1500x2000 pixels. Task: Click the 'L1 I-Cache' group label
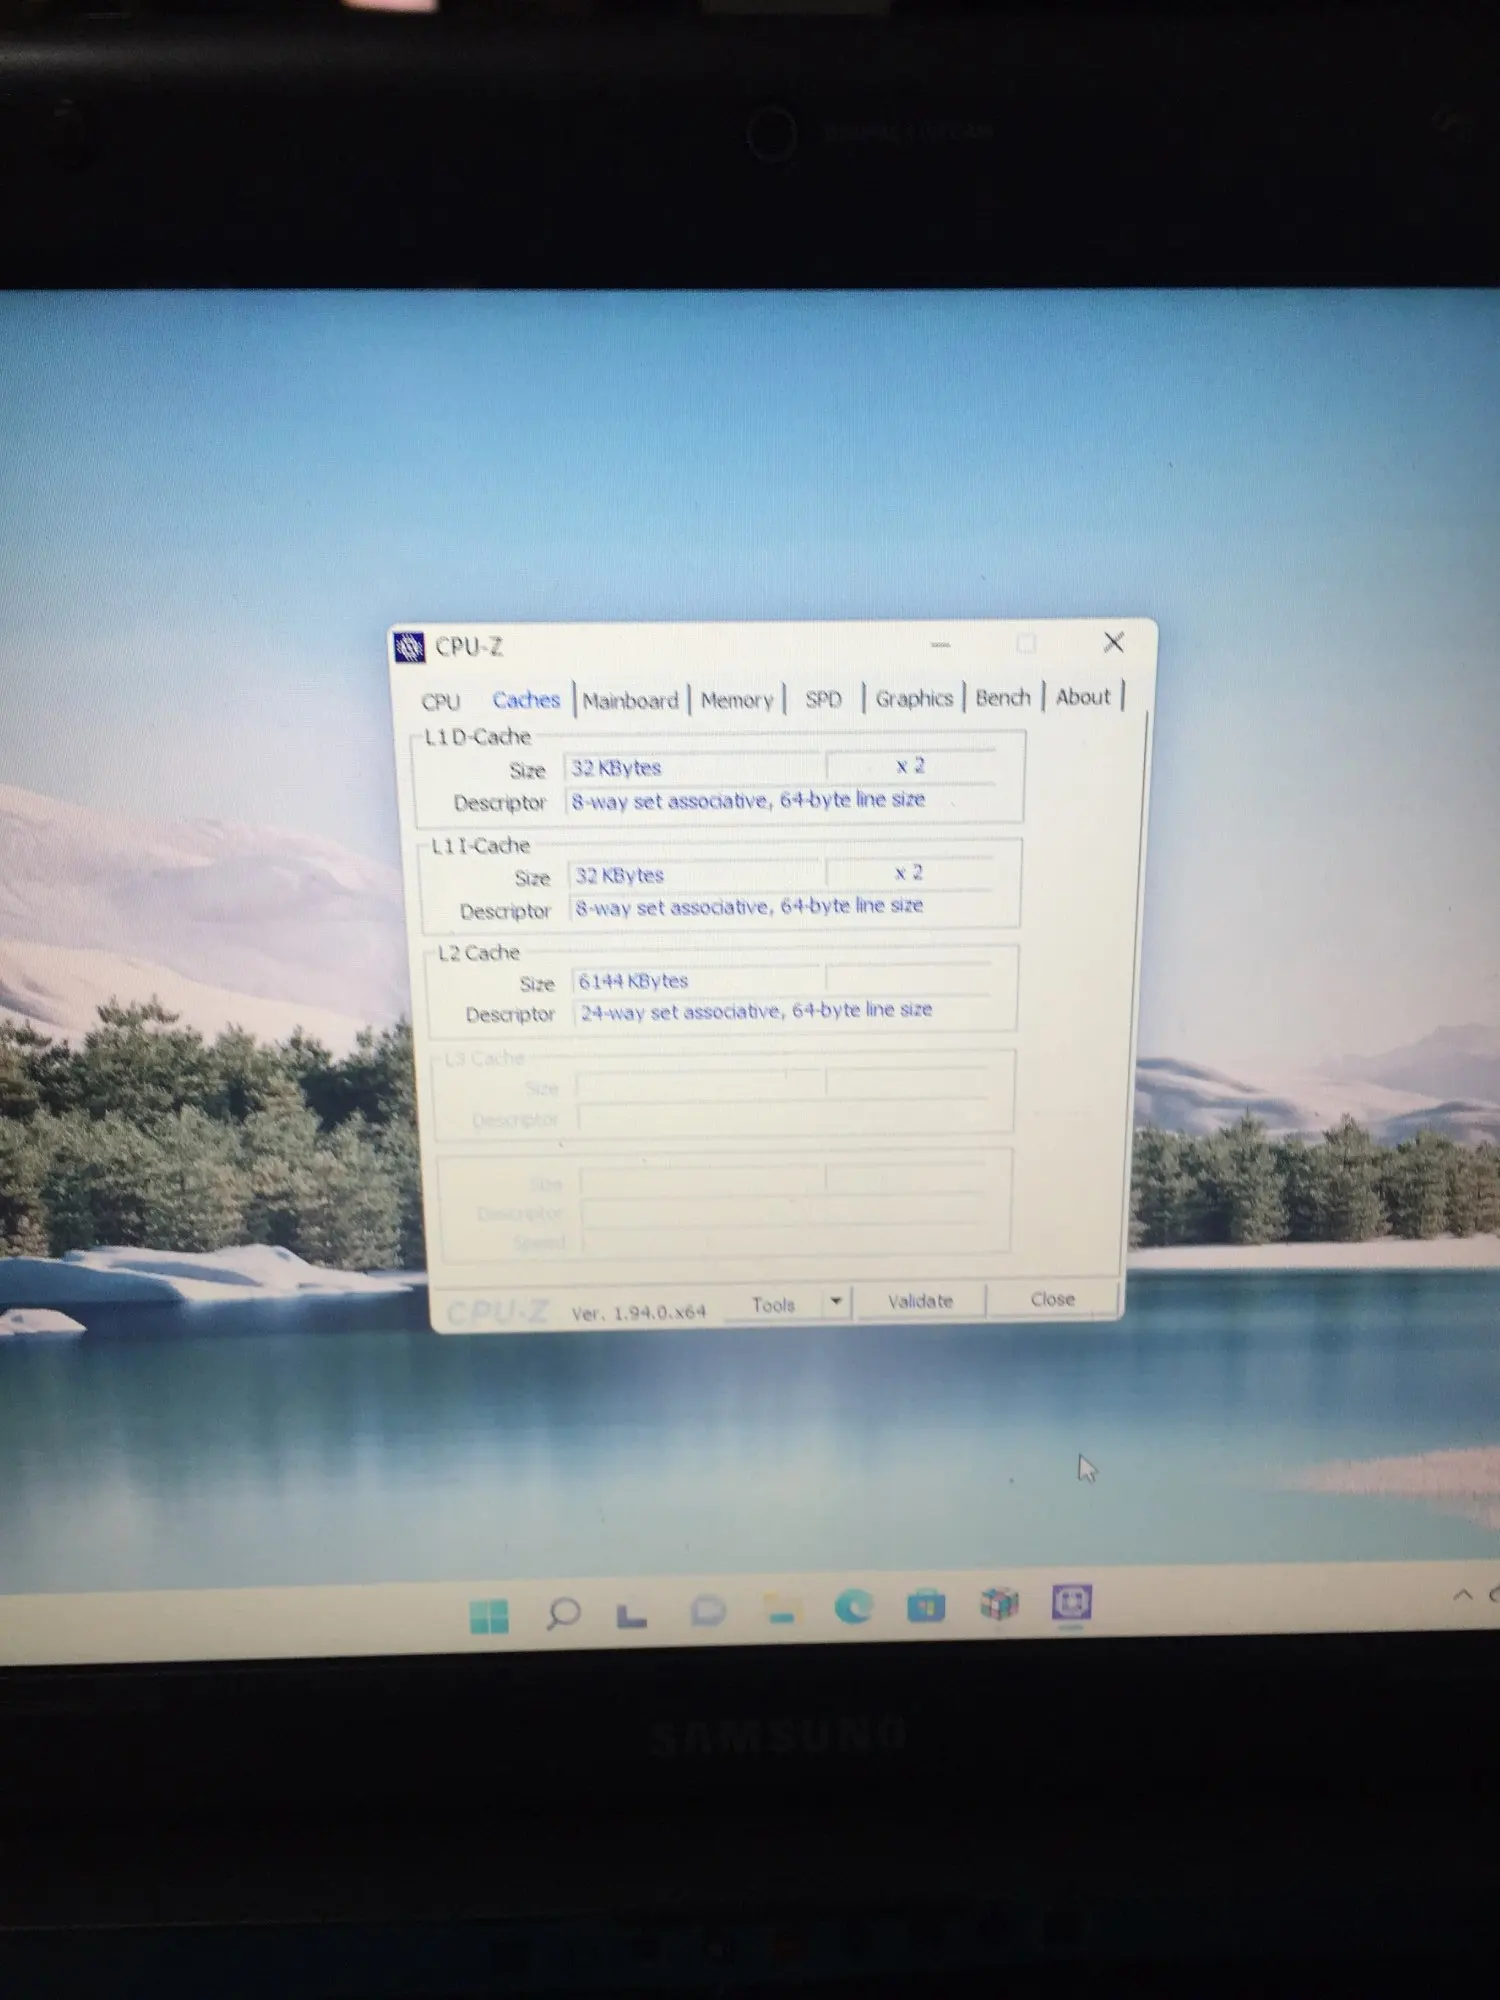point(480,846)
